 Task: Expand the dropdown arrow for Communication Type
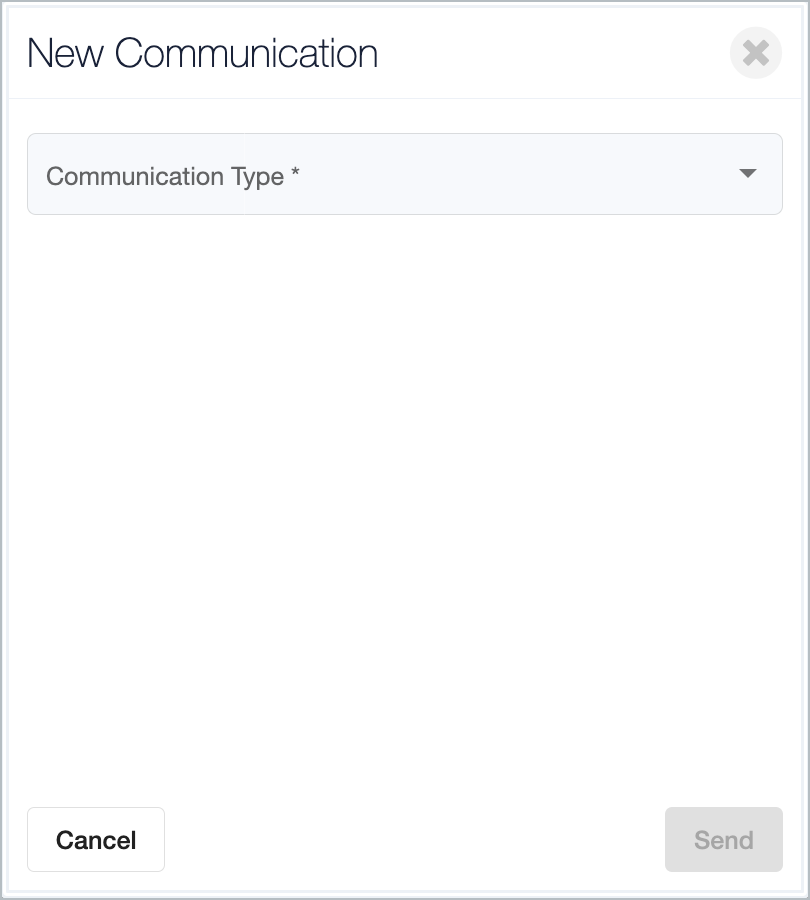point(747,173)
